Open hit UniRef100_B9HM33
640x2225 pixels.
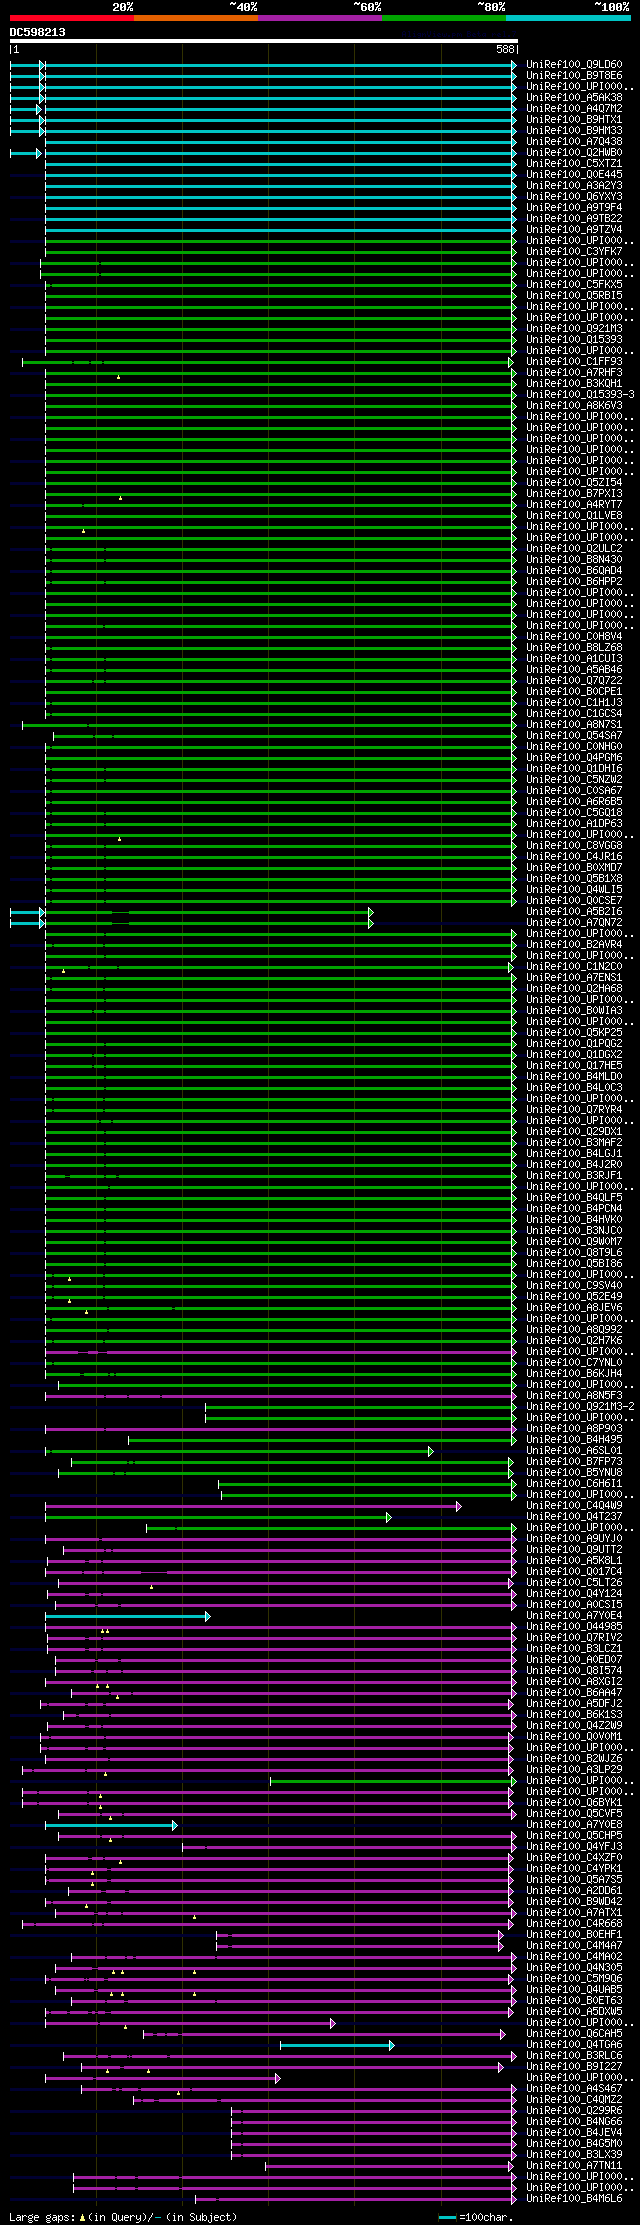click(574, 131)
